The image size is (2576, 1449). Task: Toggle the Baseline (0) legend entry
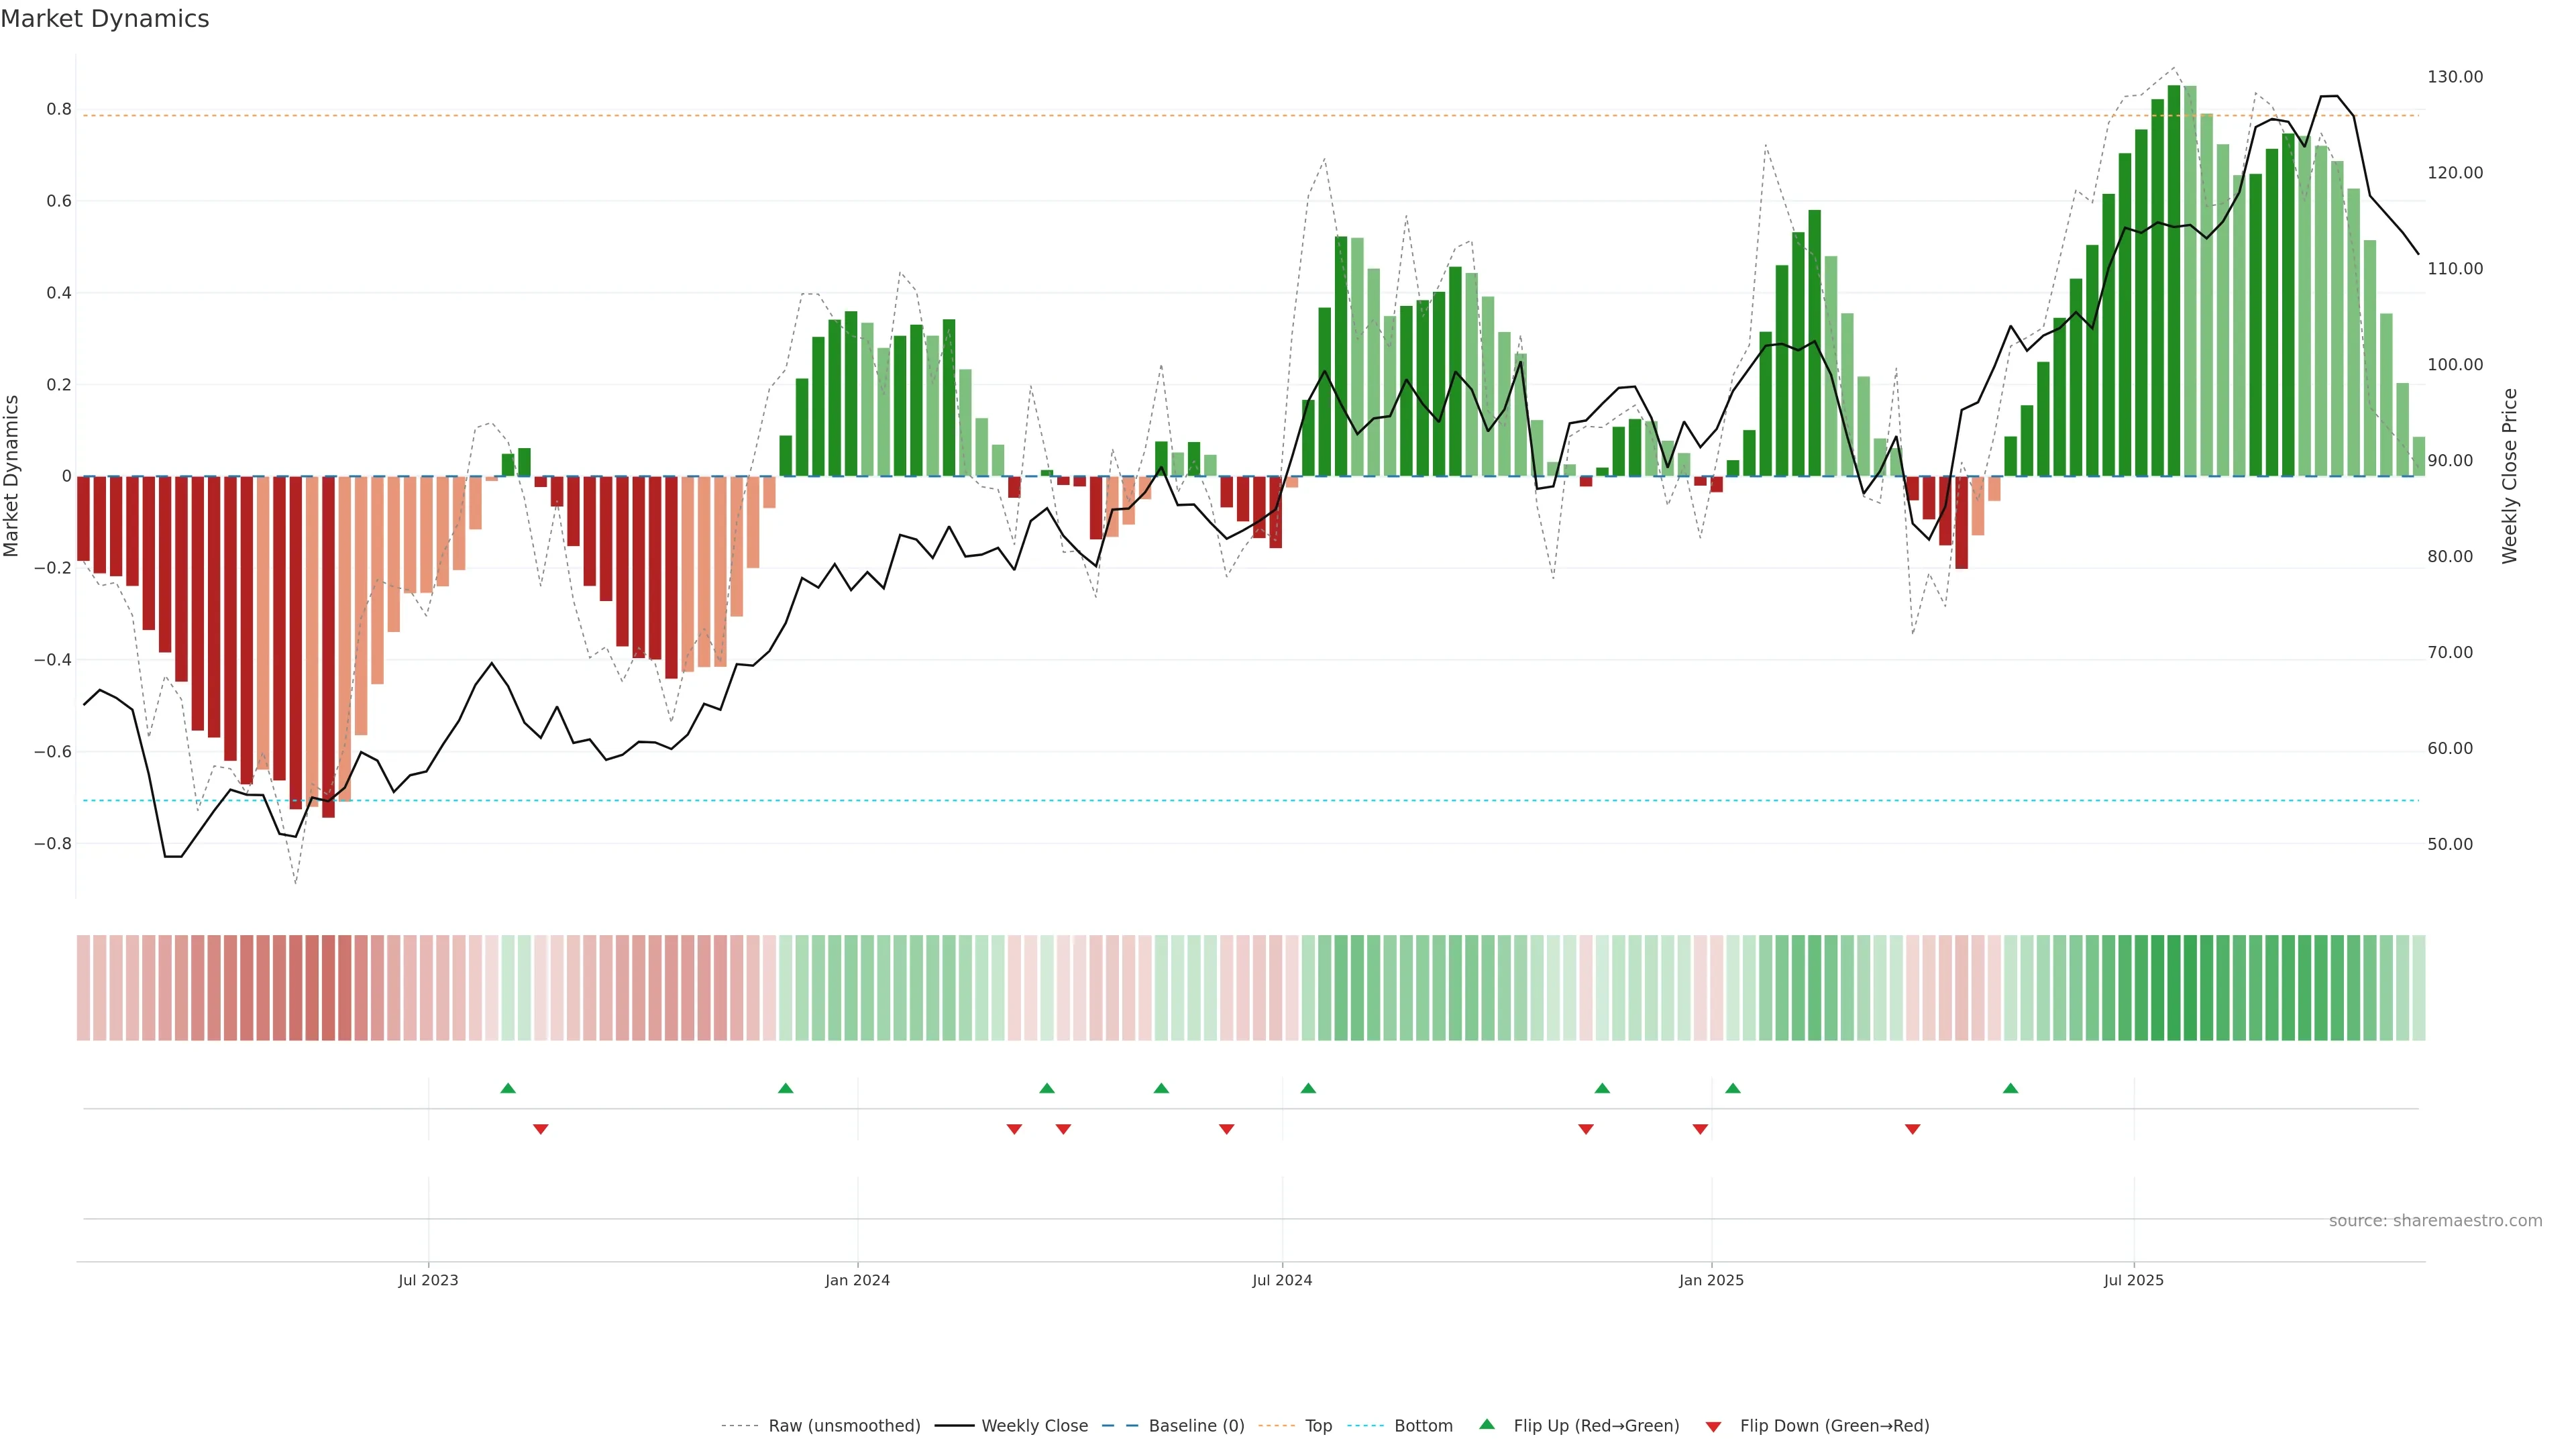pos(1196,1426)
